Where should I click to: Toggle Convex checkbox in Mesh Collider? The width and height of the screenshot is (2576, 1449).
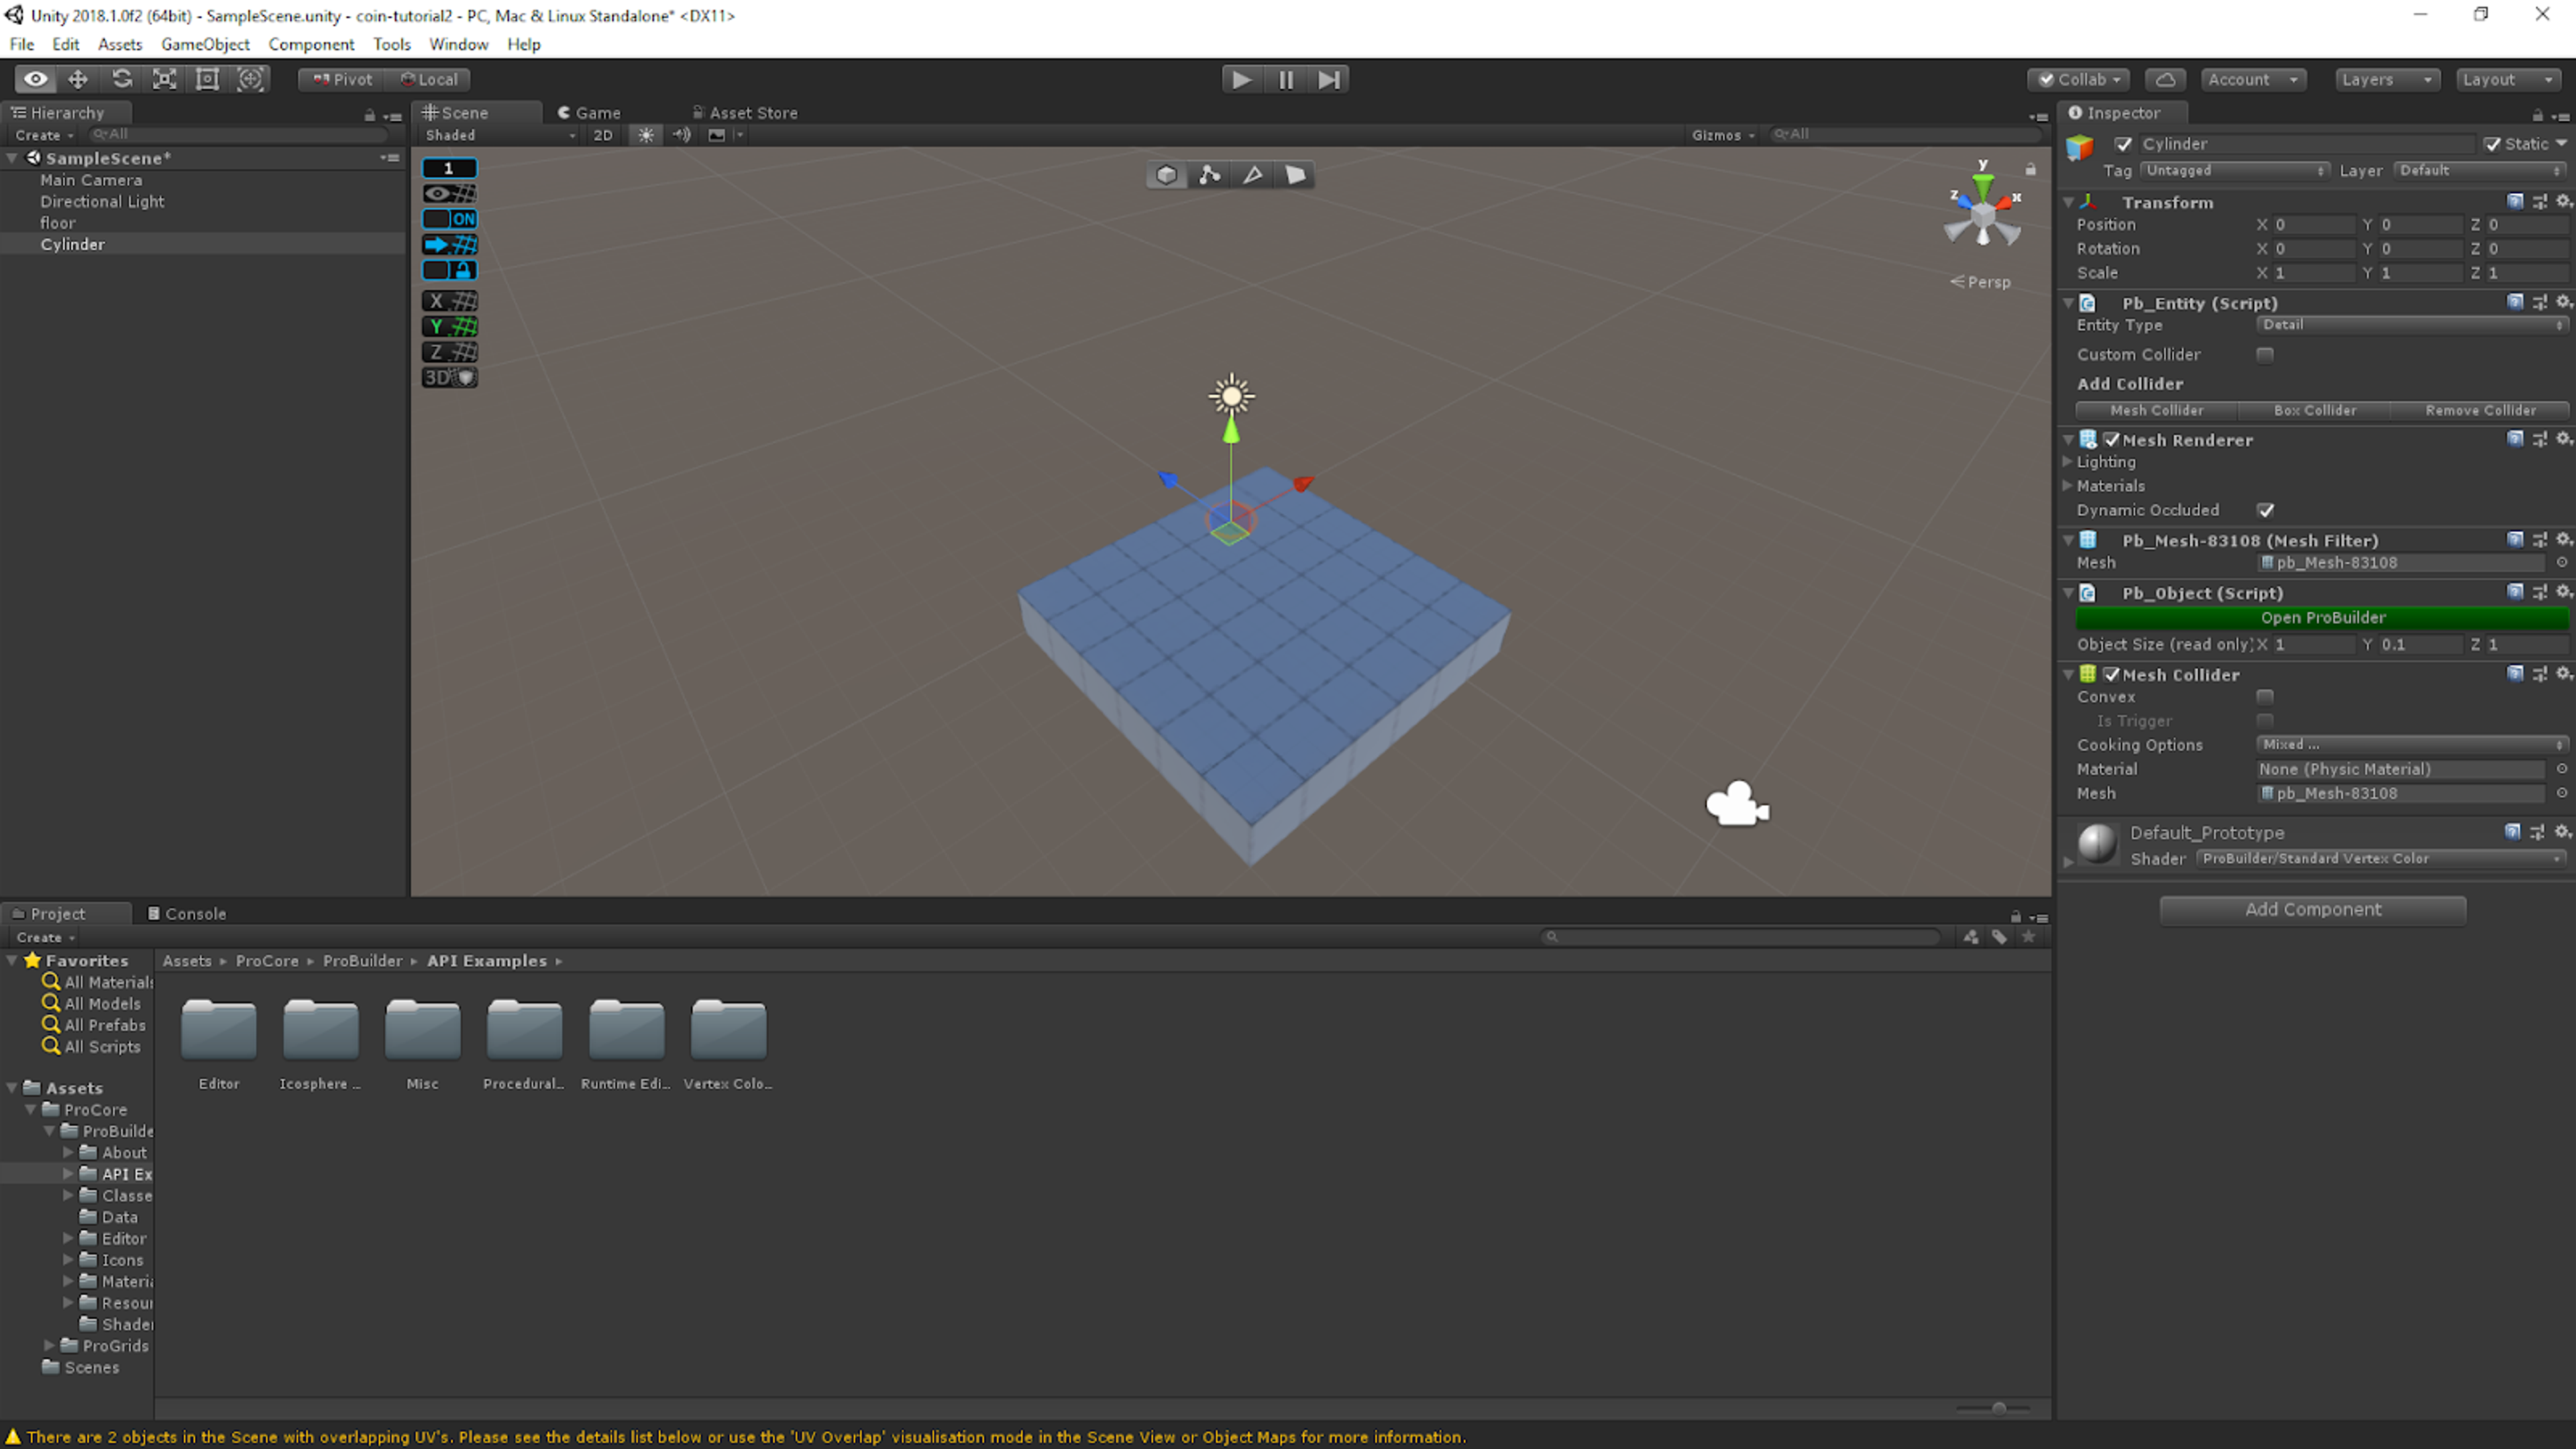[x=2266, y=695]
